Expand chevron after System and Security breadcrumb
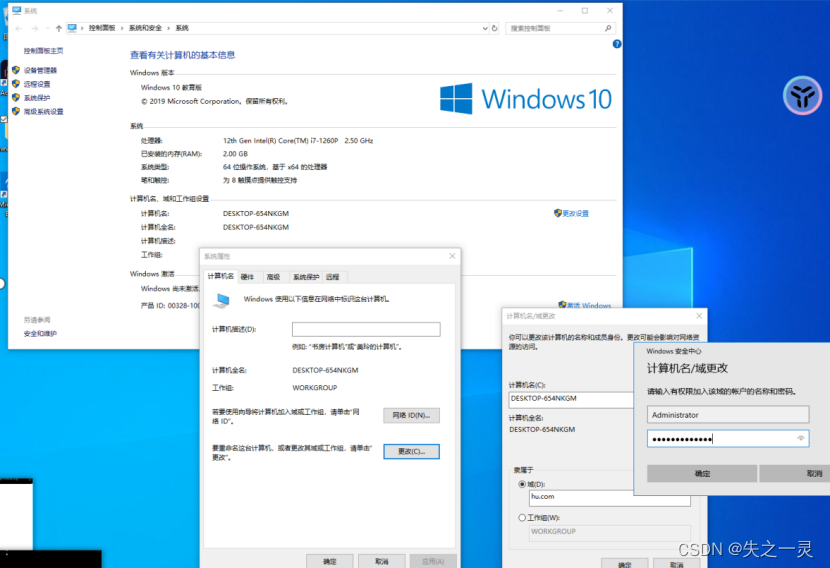The width and height of the screenshot is (830, 568). pos(169,28)
